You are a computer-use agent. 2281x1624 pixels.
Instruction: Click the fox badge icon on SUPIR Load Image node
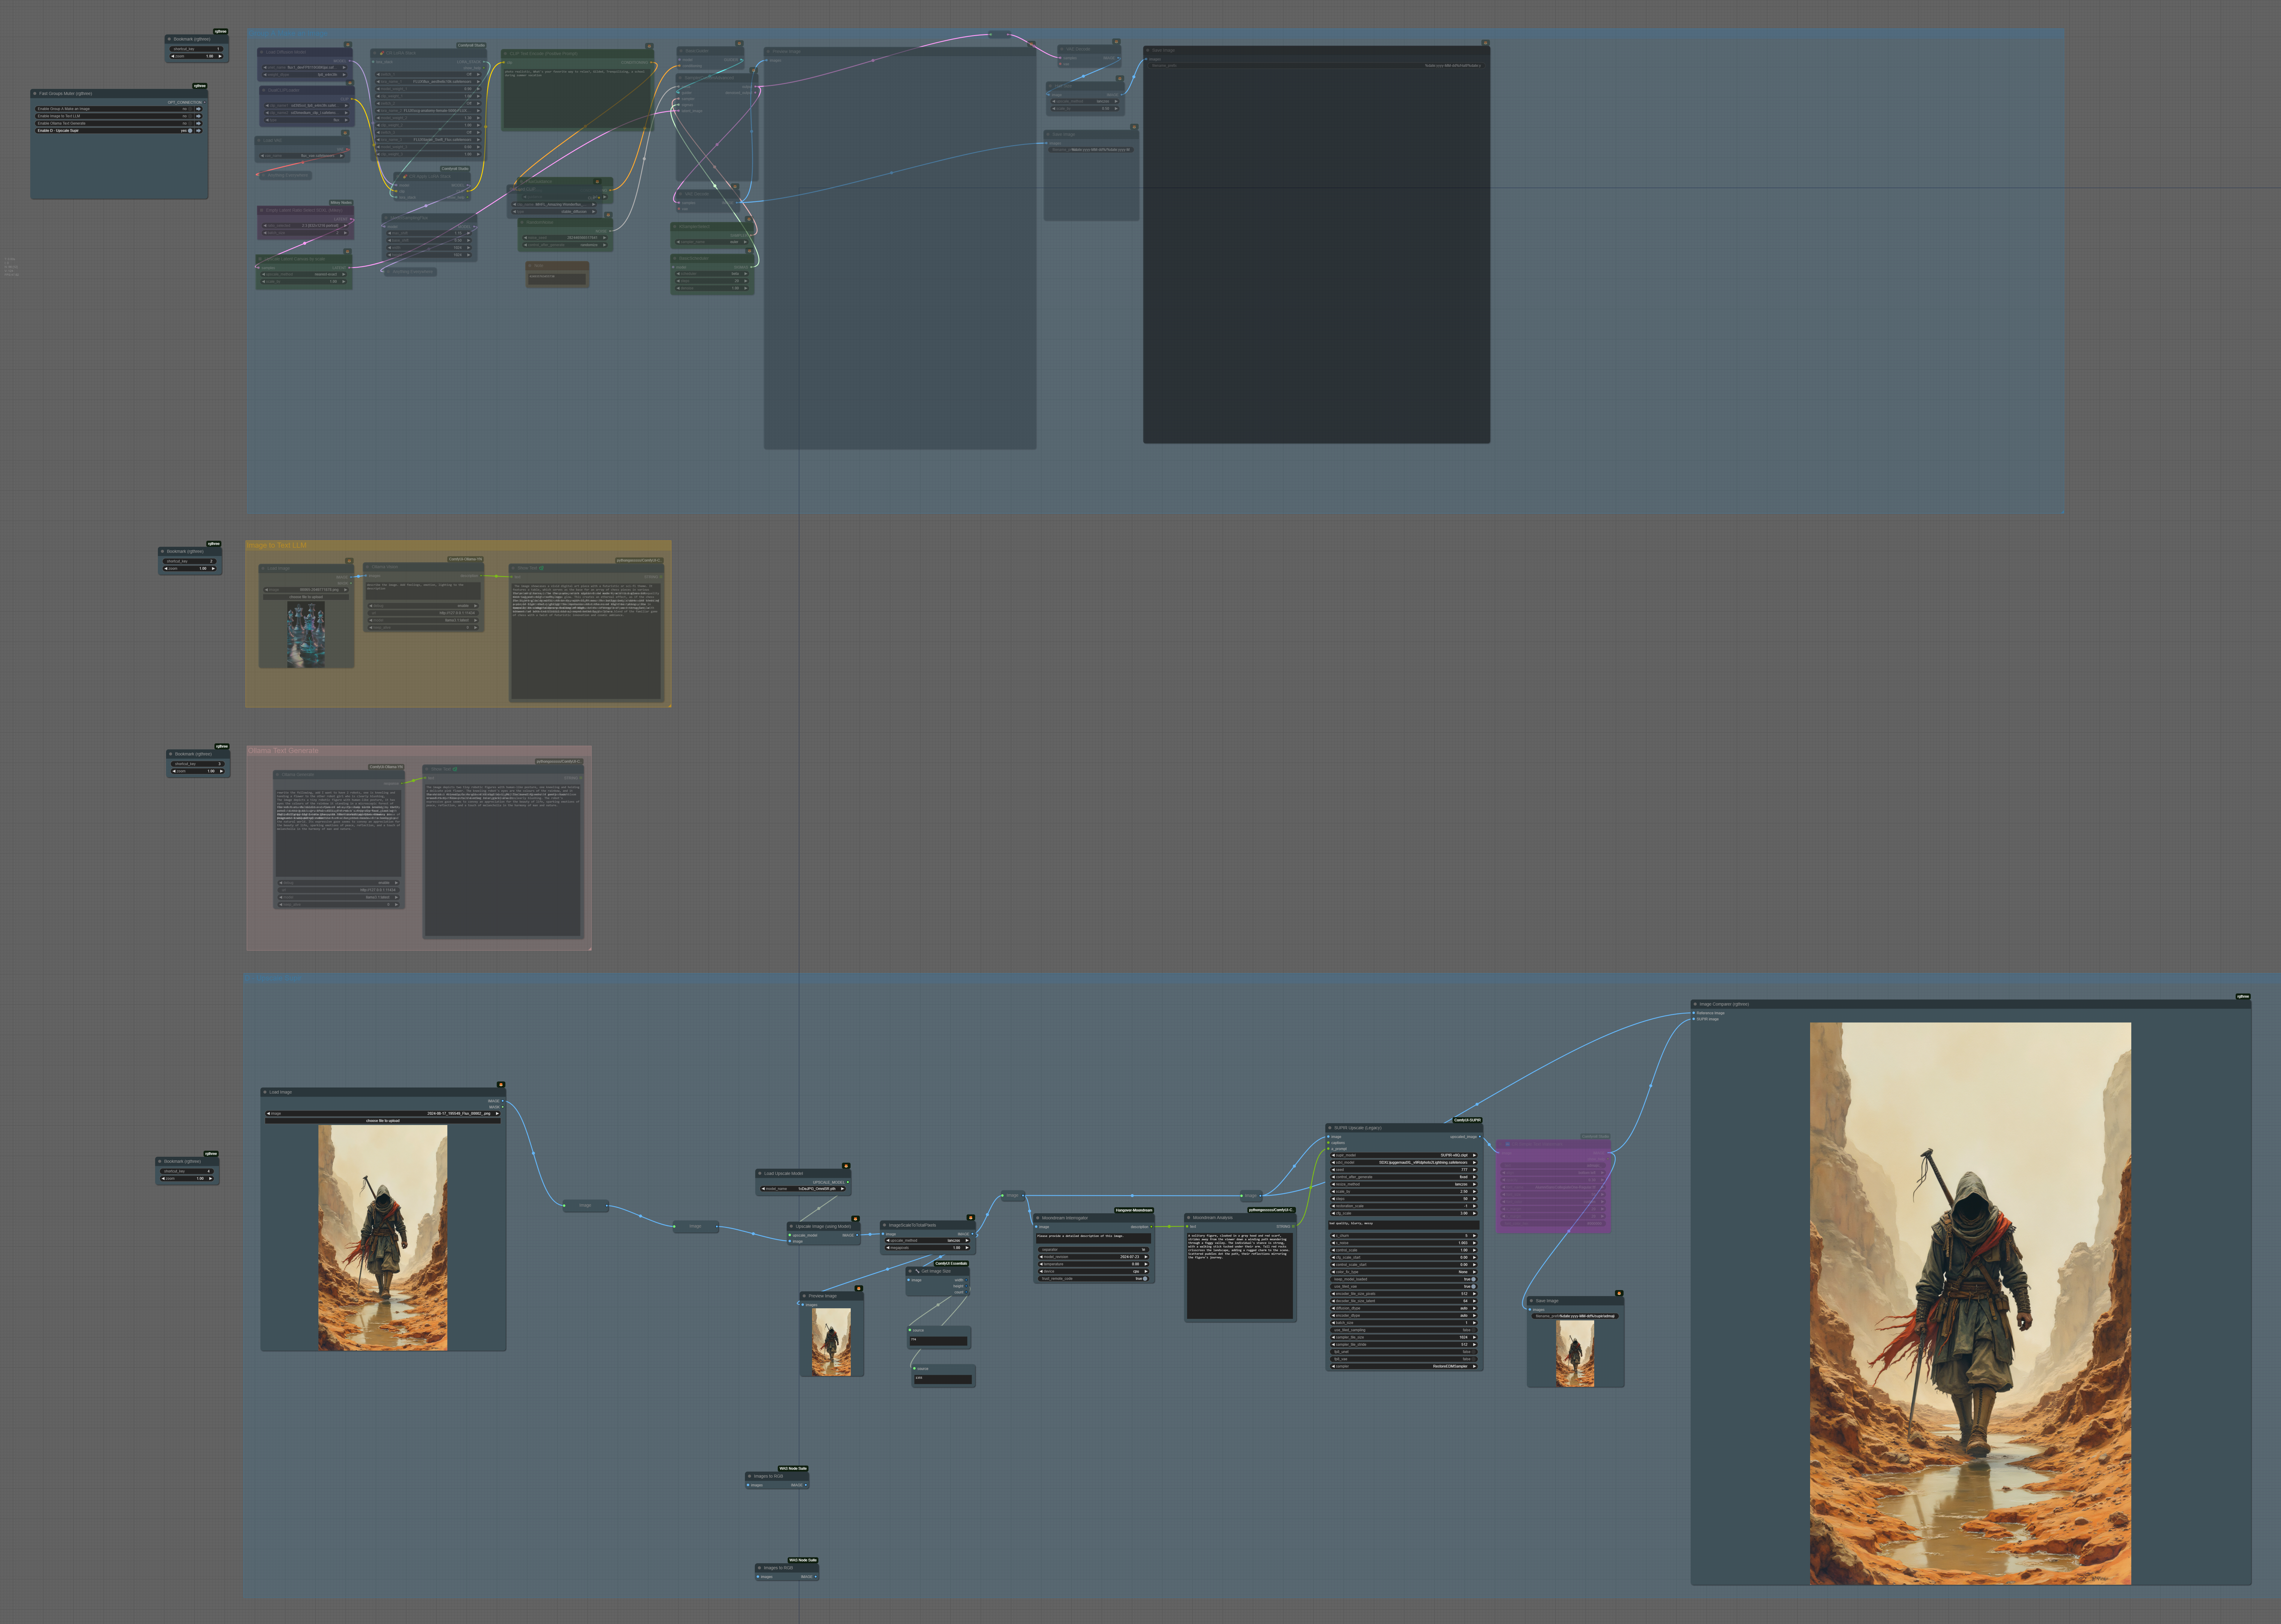tap(501, 1085)
